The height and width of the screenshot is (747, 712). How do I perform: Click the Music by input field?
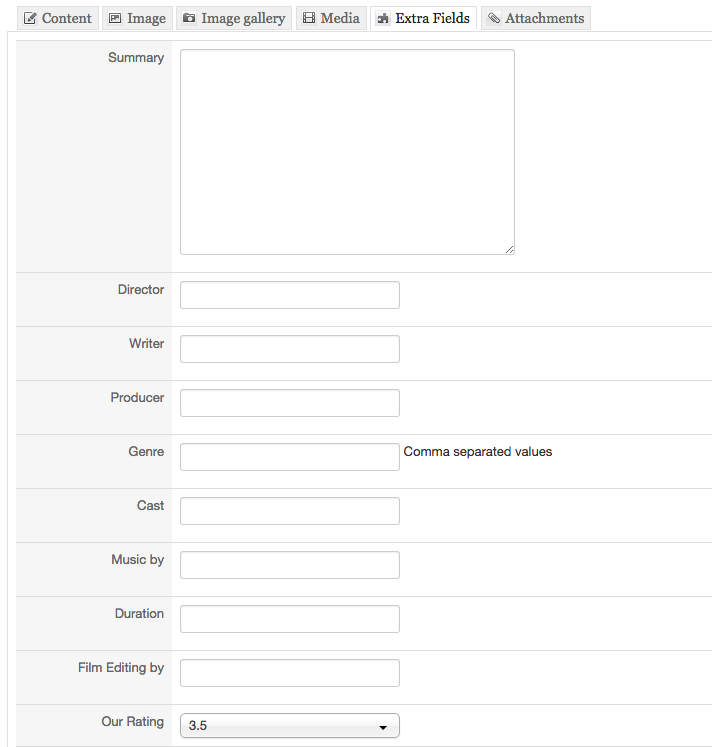290,565
